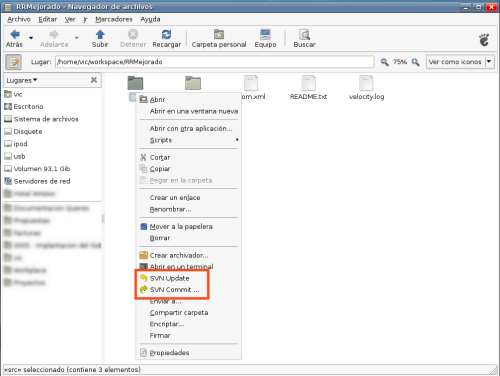The width and height of the screenshot is (500, 376).
Task: Choose Borrar in the context menu
Action: click(189, 238)
